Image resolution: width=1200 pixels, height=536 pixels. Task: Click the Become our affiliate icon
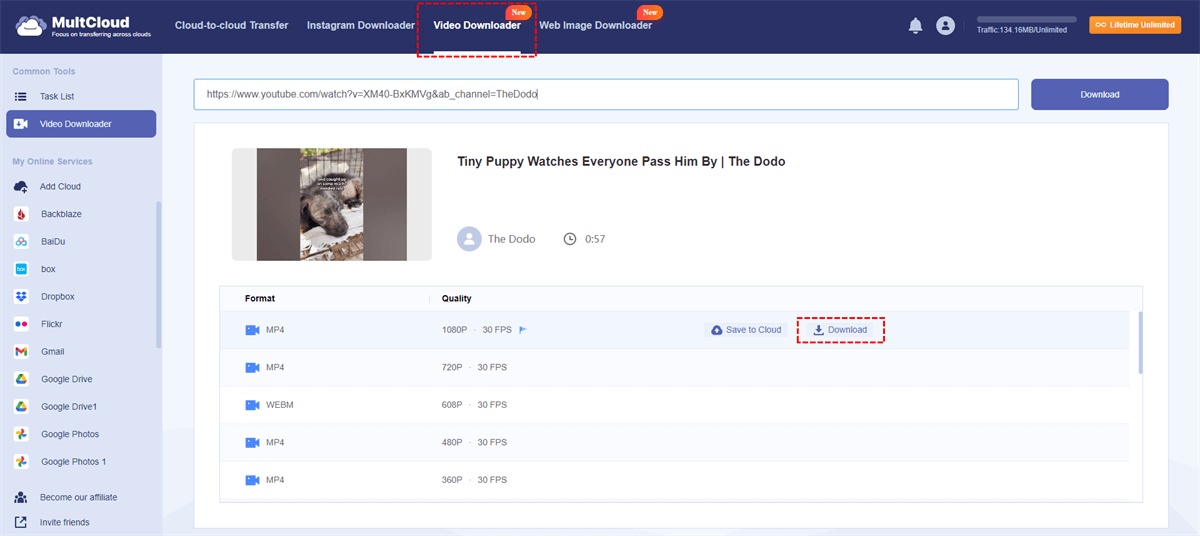pyautogui.click(x=21, y=497)
